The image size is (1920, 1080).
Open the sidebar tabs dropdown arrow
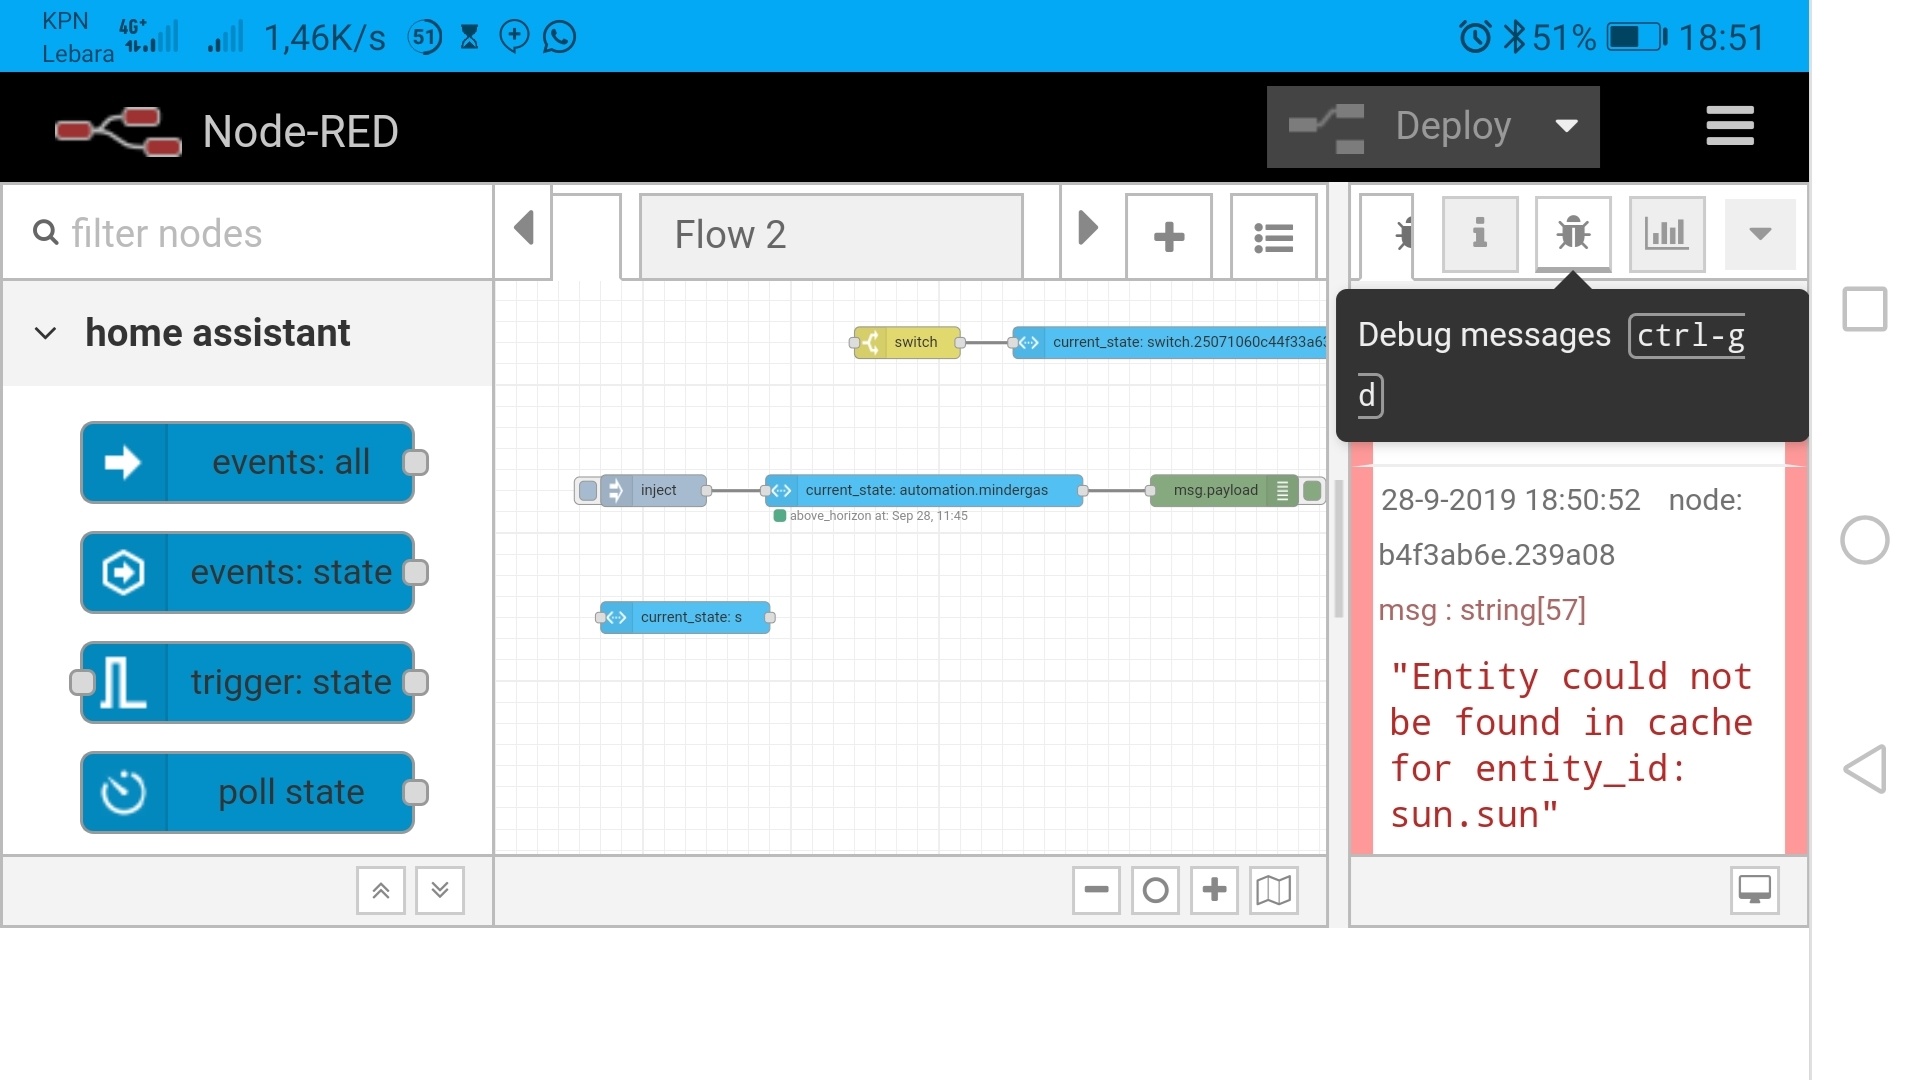tap(1760, 234)
